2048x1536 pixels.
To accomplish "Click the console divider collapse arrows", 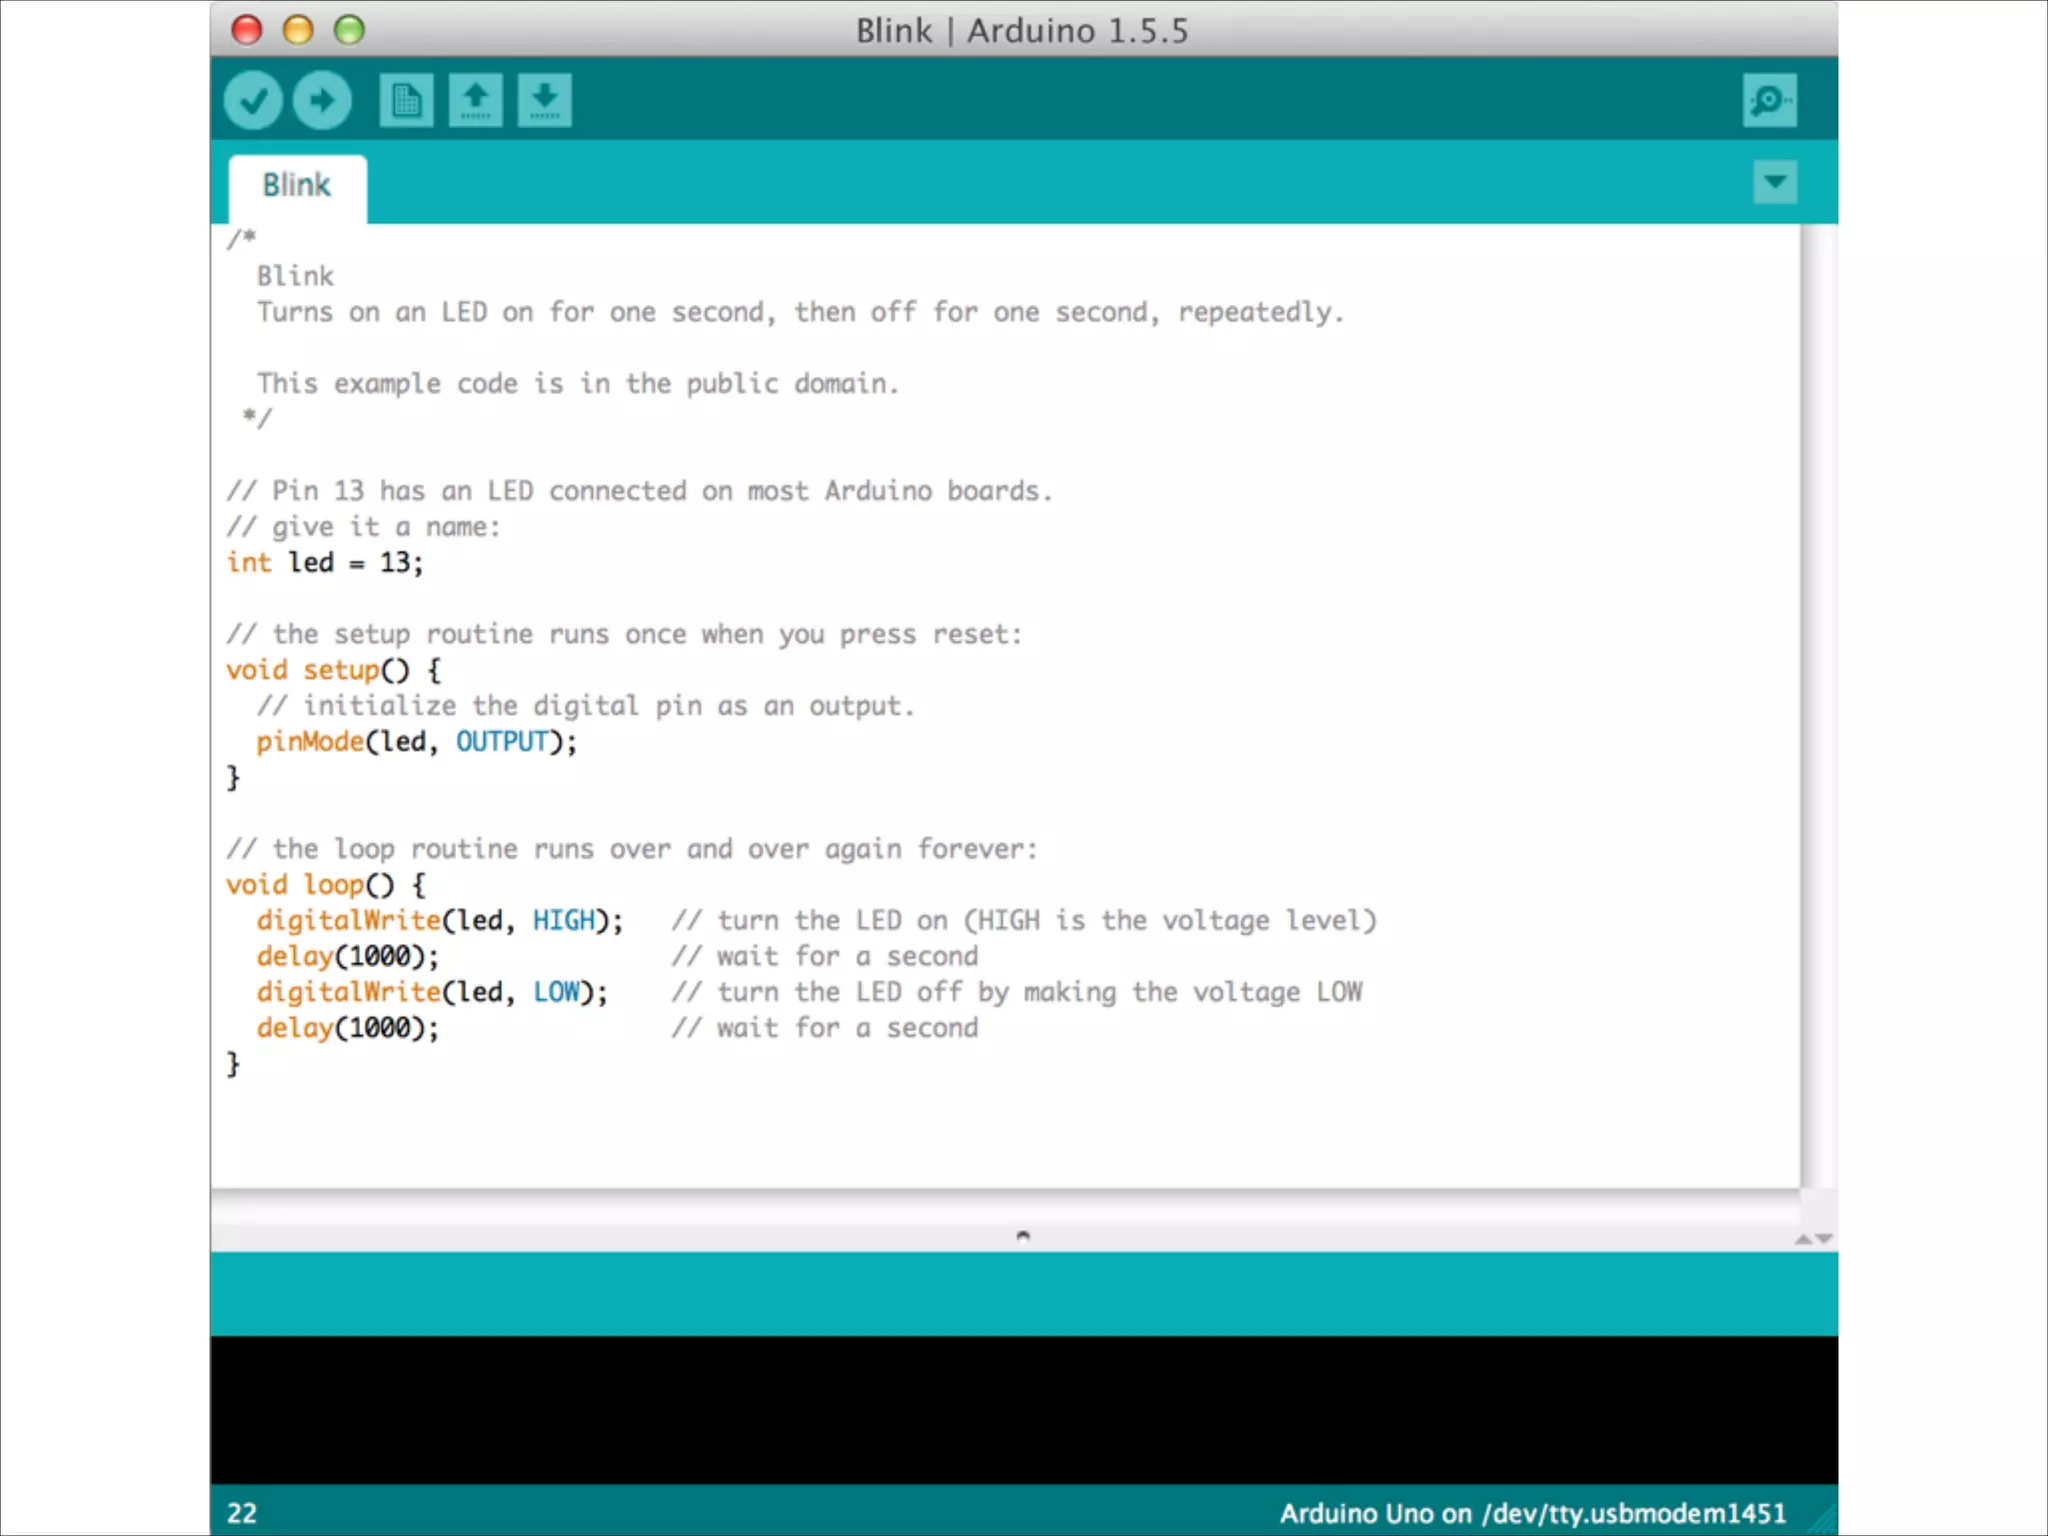I will (x=1813, y=1238).
